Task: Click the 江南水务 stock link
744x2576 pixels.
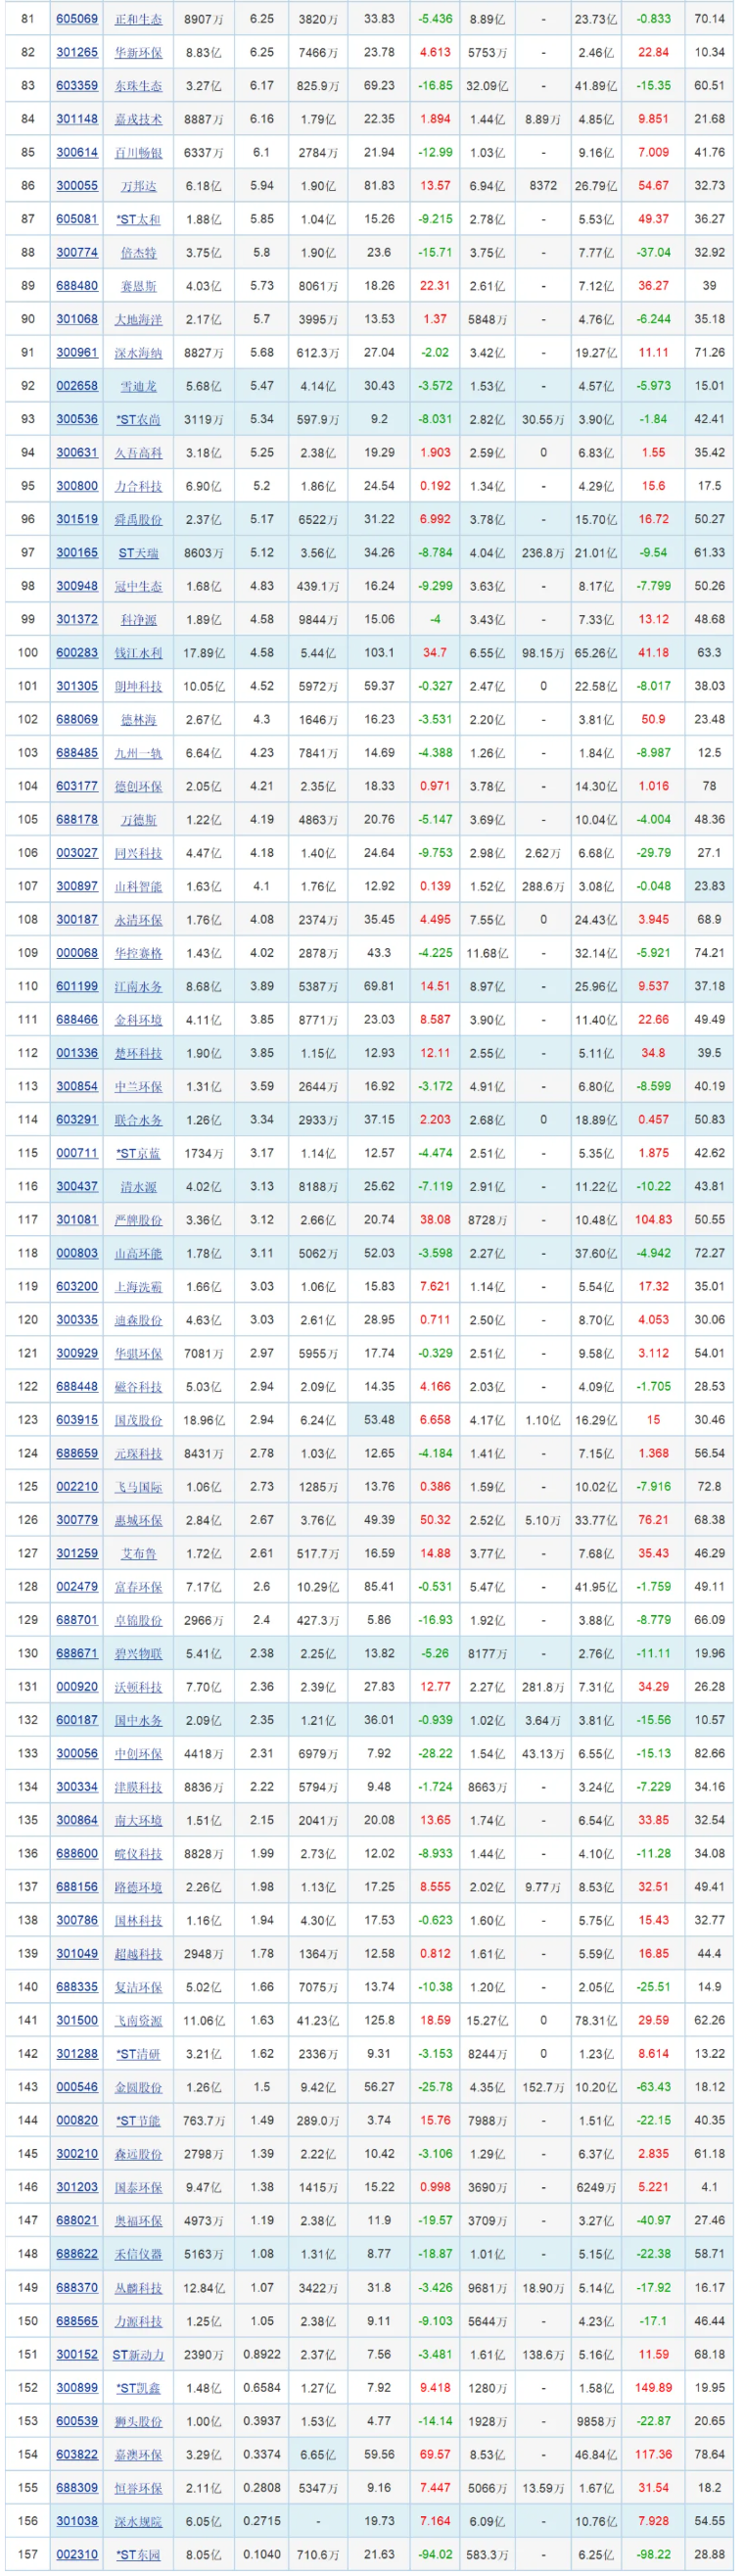Action: (138, 986)
